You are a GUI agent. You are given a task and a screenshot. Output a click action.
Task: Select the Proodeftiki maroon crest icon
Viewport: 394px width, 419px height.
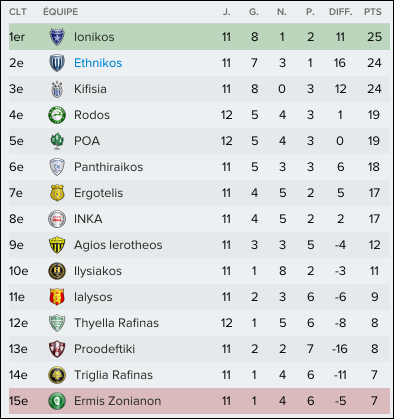[57, 349]
